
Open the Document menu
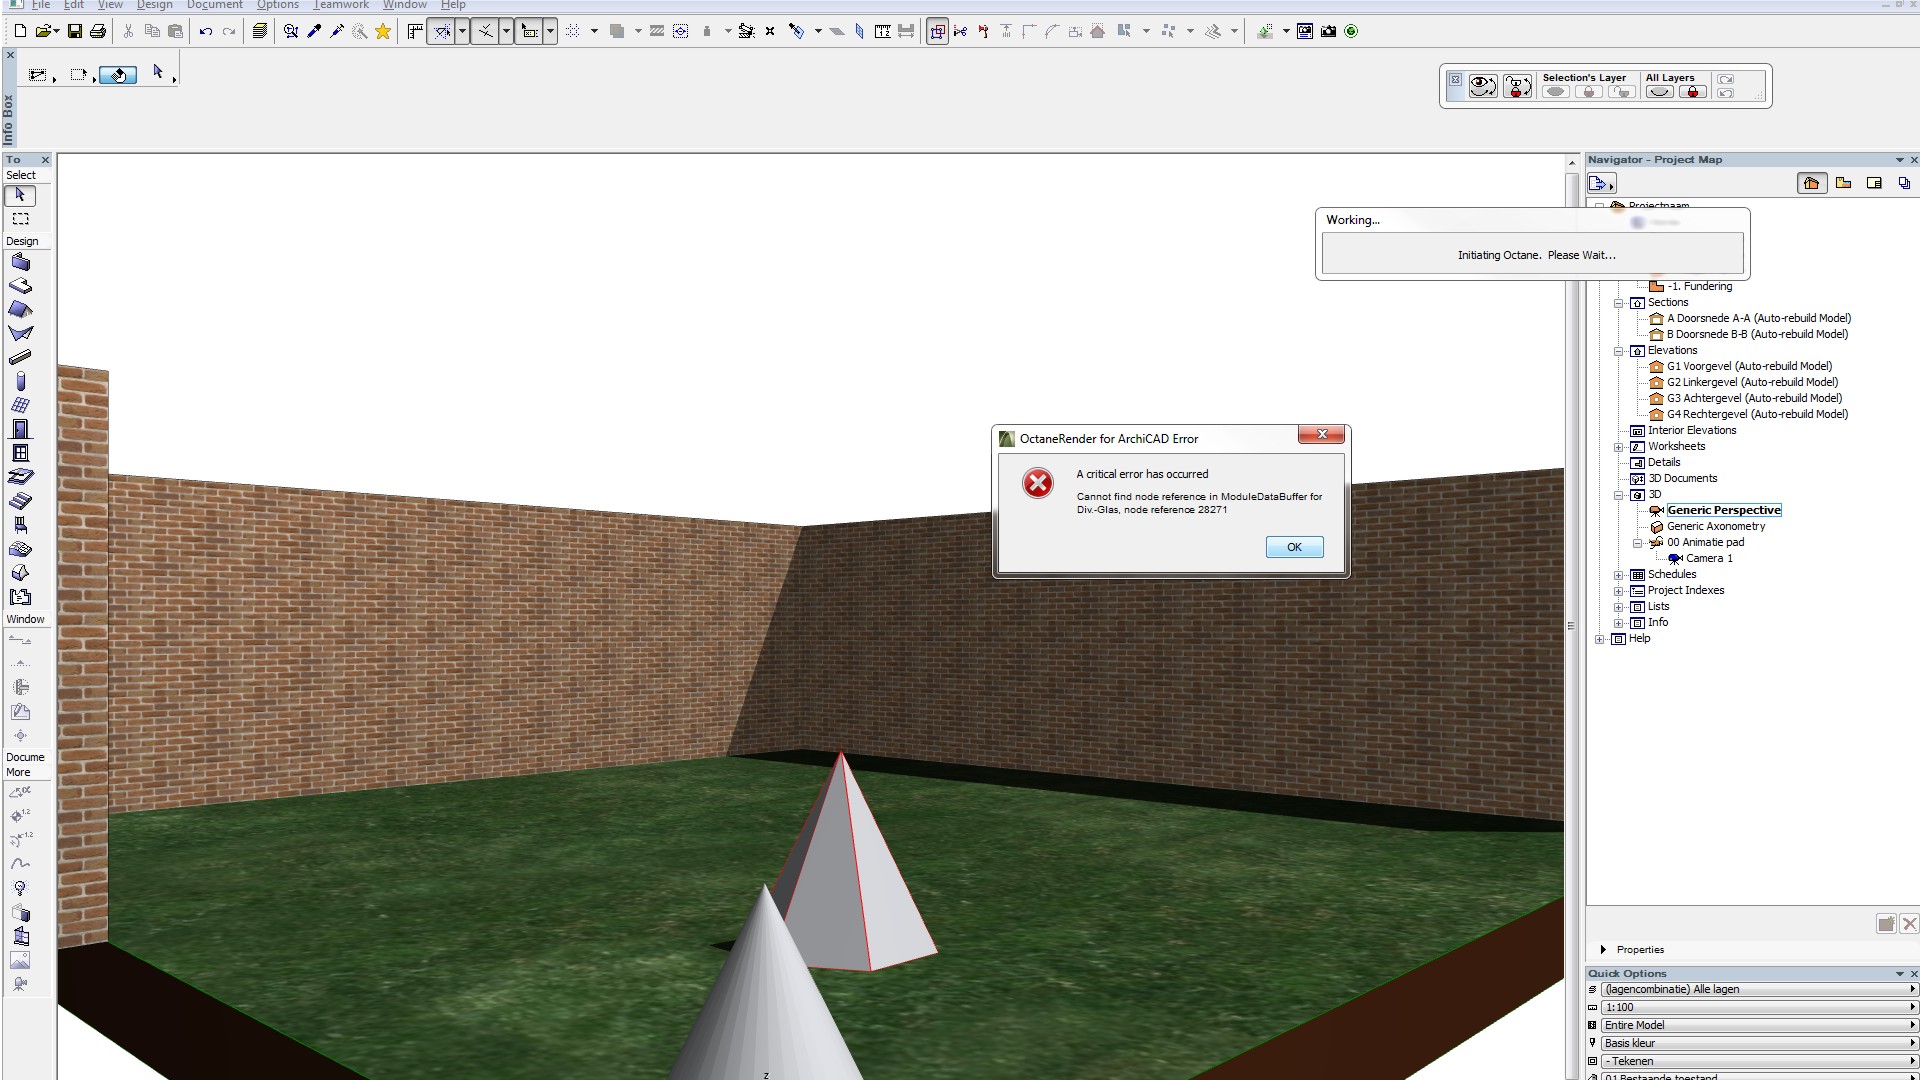(214, 5)
